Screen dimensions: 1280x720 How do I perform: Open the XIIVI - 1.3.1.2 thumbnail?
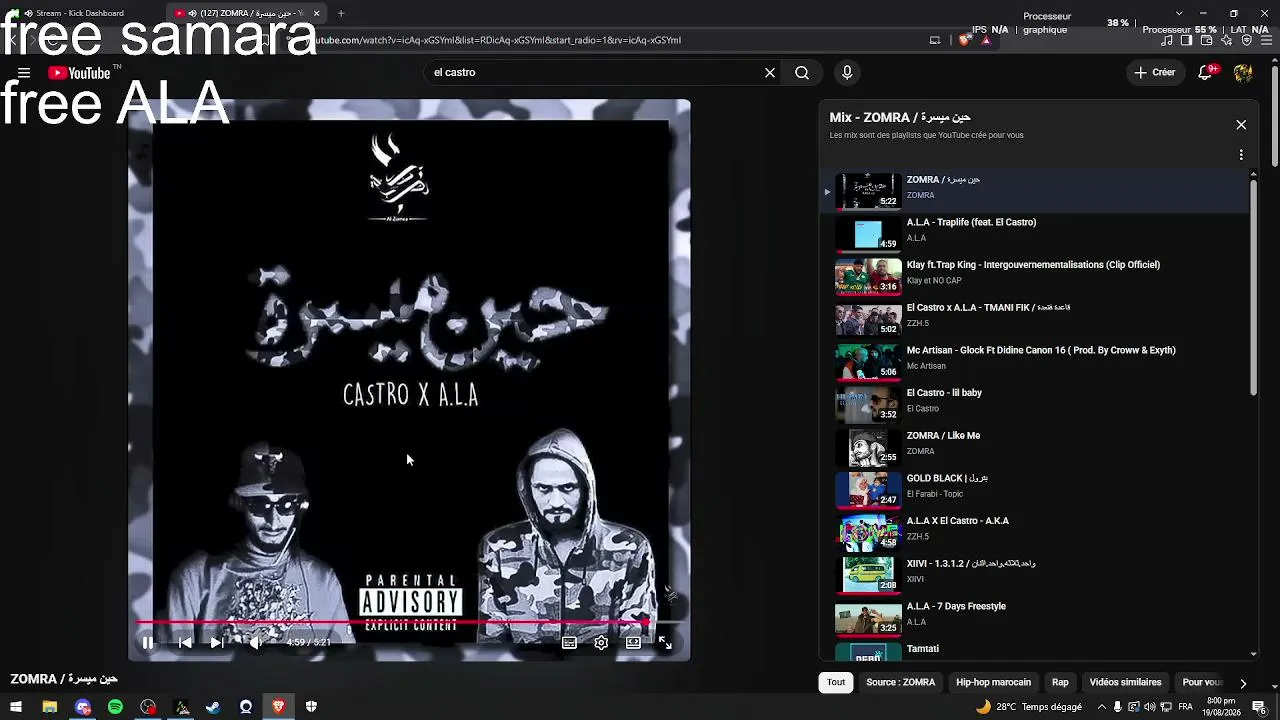(x=868, y=575)
